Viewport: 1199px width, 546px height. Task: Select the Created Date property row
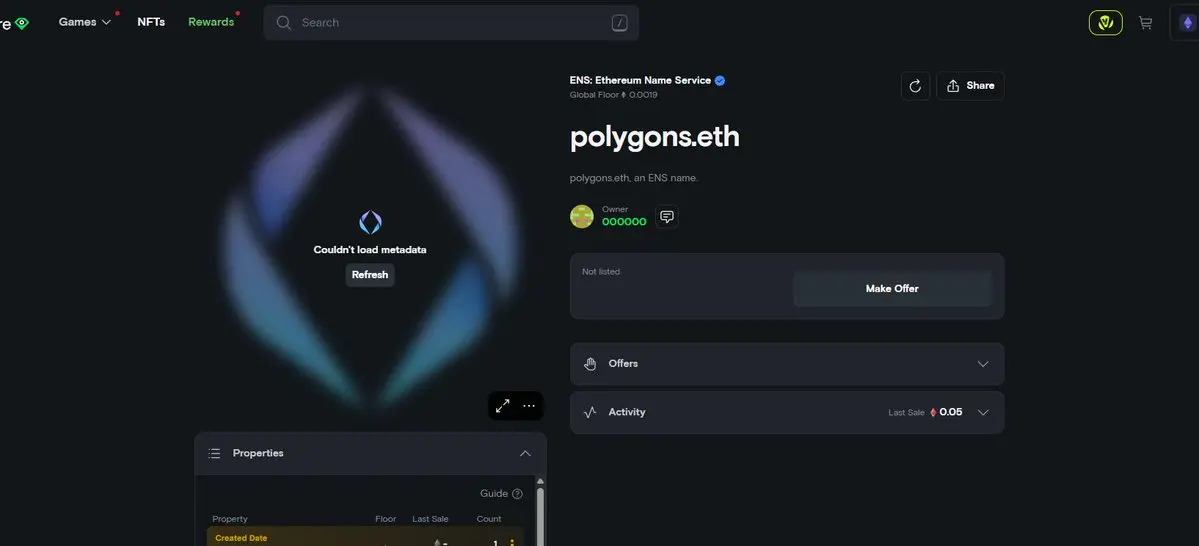pyautogui.click(x=366, y=537)
